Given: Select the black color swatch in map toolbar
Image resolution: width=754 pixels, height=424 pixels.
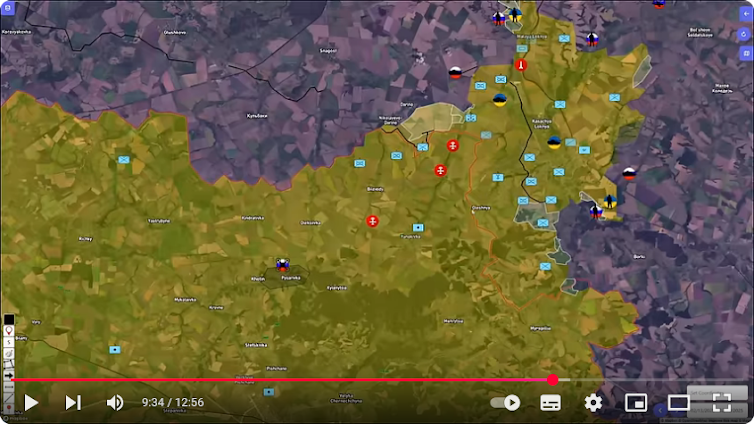Looking at the screenshot, I should (x=9, y=319).
